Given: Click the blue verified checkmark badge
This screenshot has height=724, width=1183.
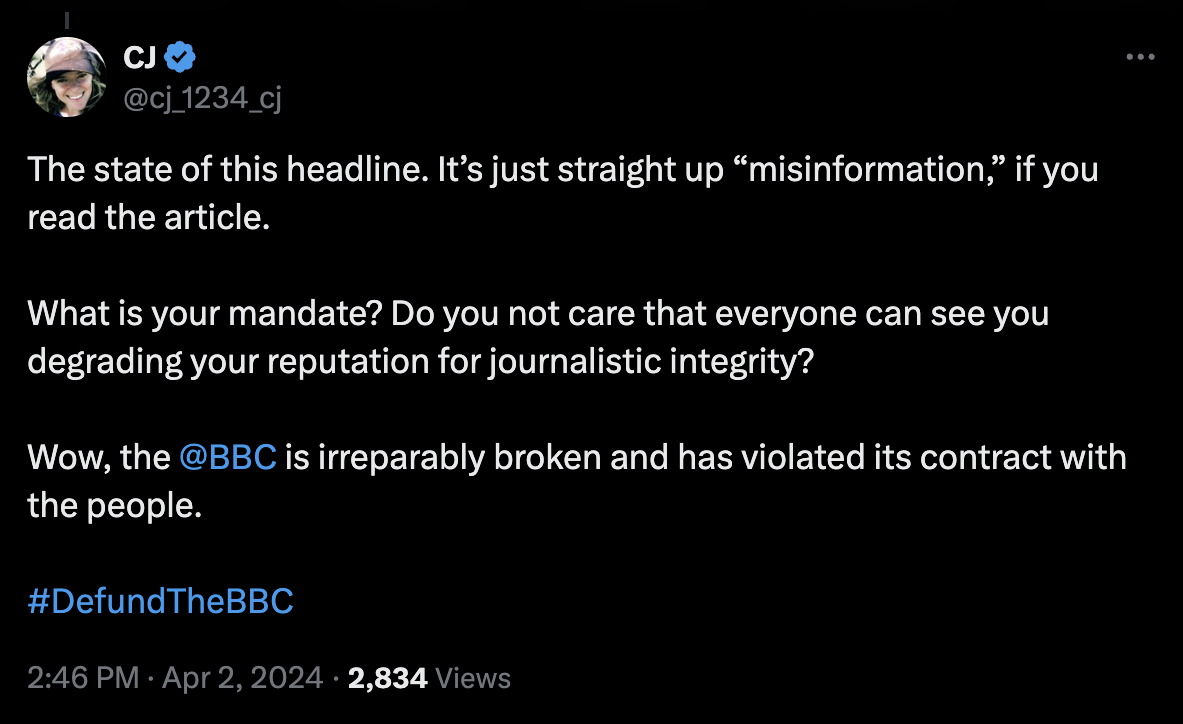Looking at the screenshot, I should (x=178, y=58).
